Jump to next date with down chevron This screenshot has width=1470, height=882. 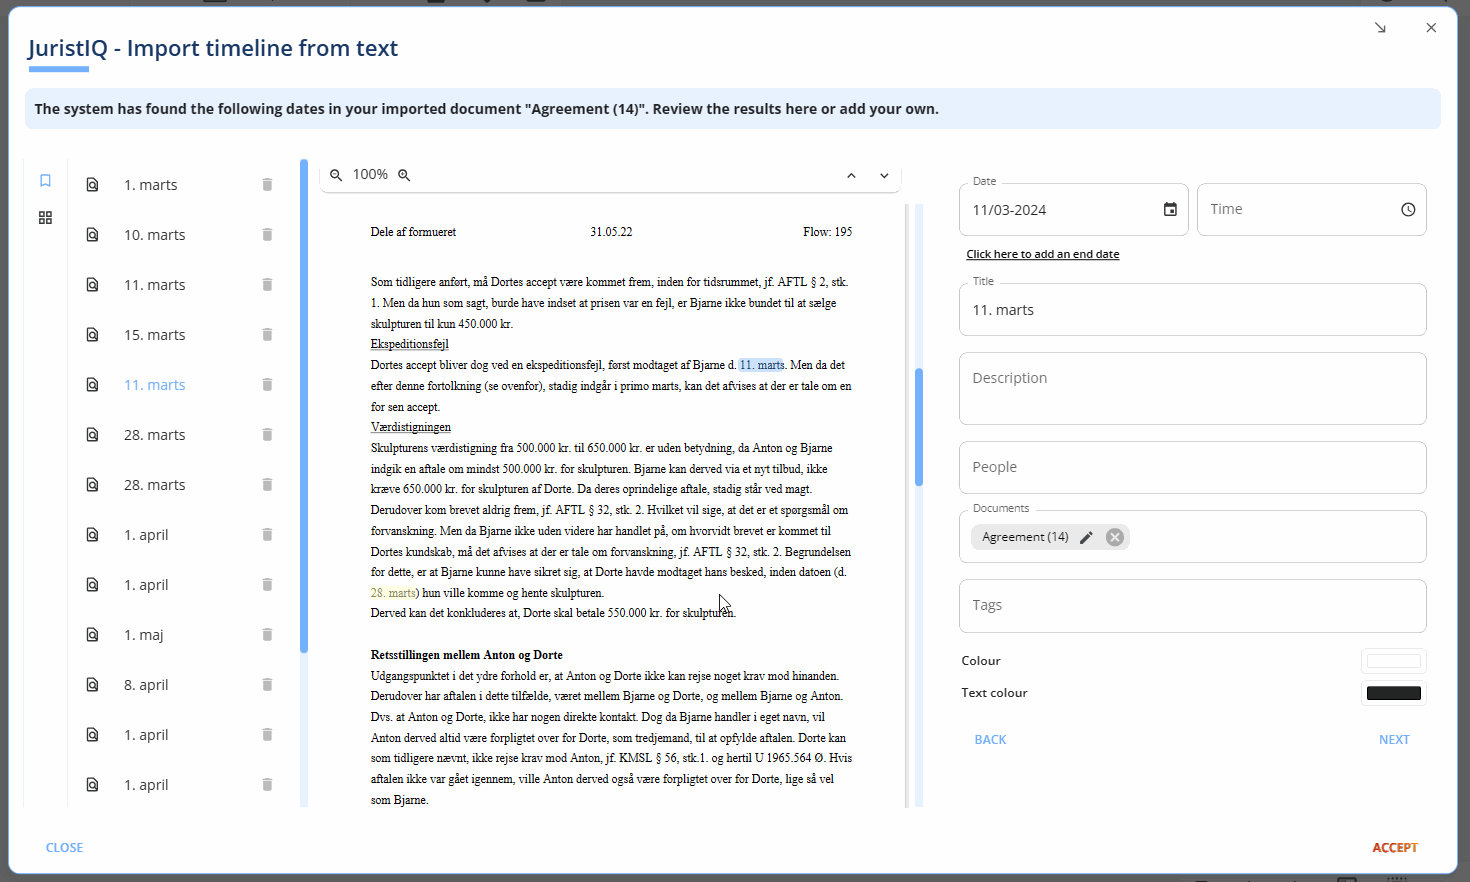pyautogui.click(x=884, y=175)
